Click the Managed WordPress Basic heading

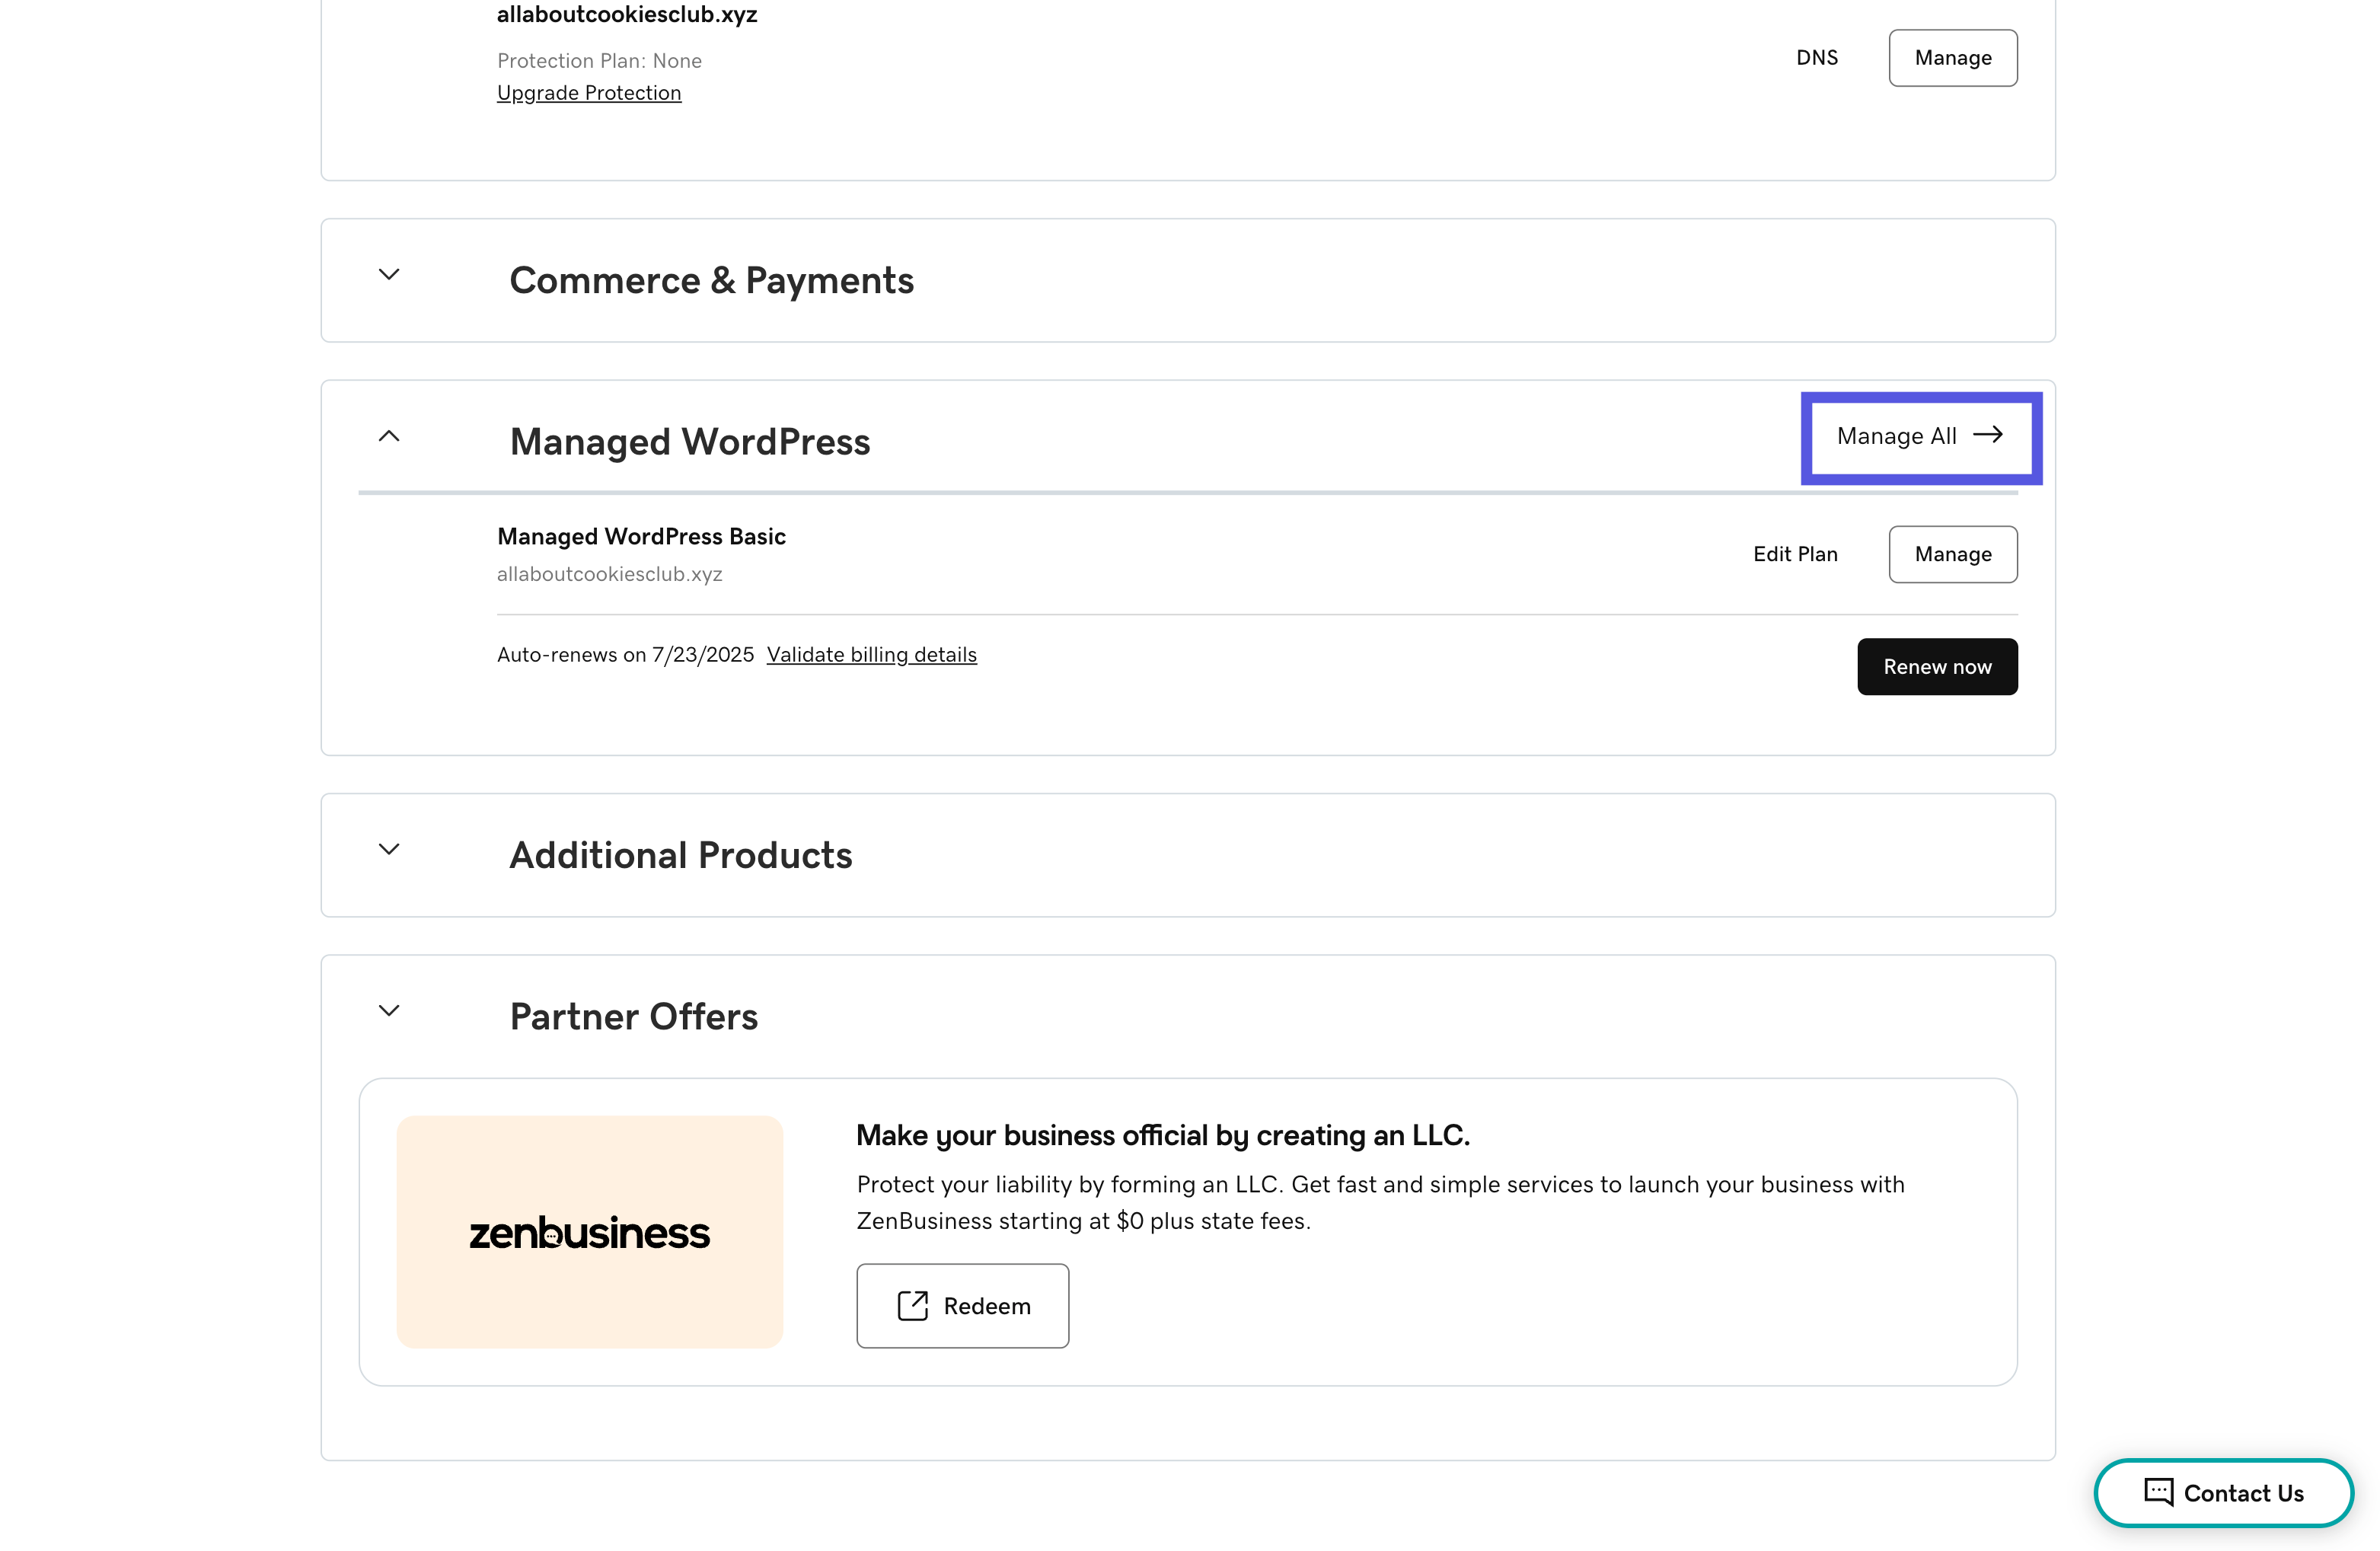coord(641,536)
